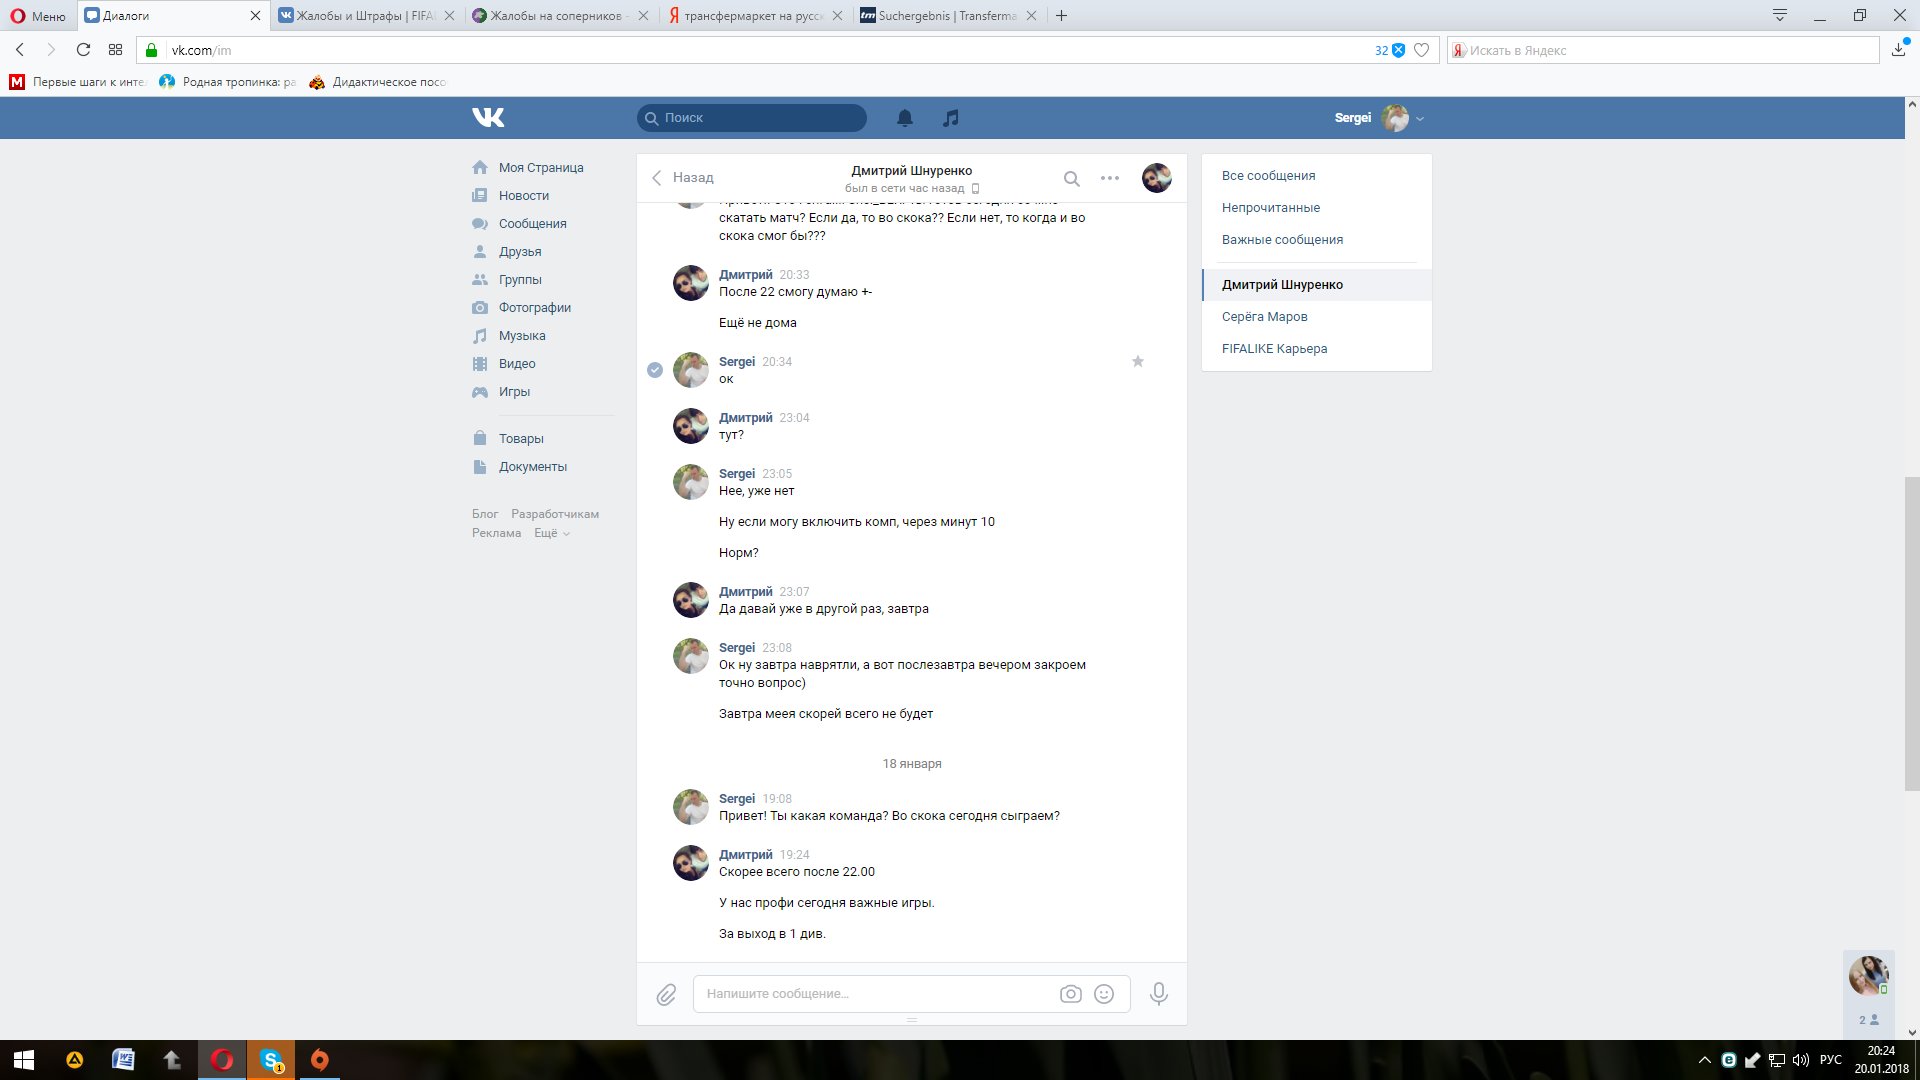Image resolution: width=1920 pixels, height=1080 pixels.
Task: Mark Sergei's 'ок' message as important star
Action: [x=1137, y=361]
